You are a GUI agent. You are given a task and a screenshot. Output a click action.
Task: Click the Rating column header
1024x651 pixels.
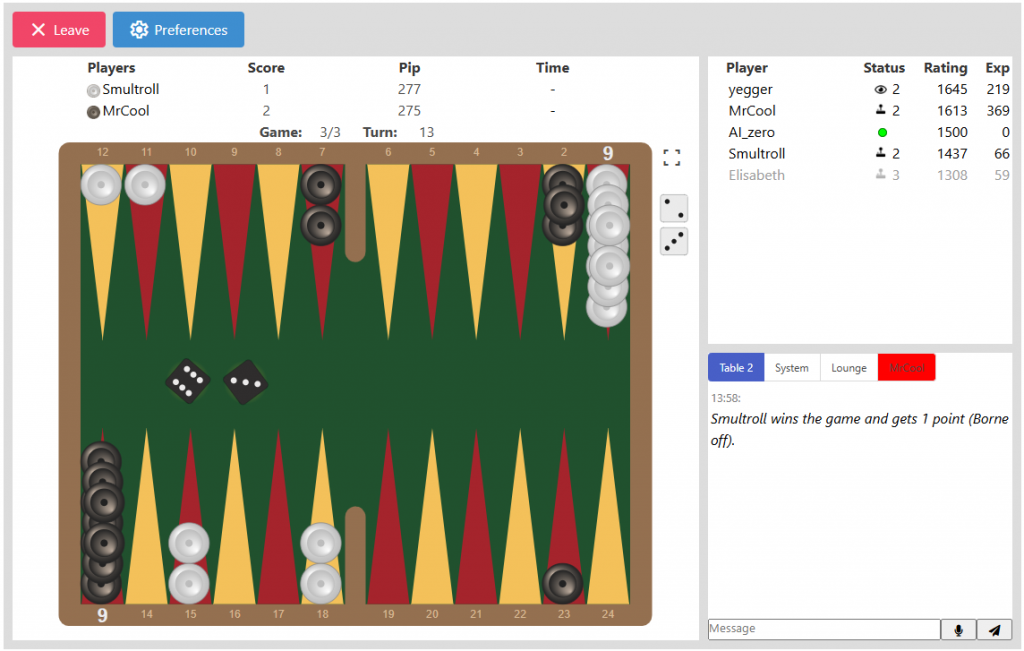pyautogui.click(x=945, y=68)
